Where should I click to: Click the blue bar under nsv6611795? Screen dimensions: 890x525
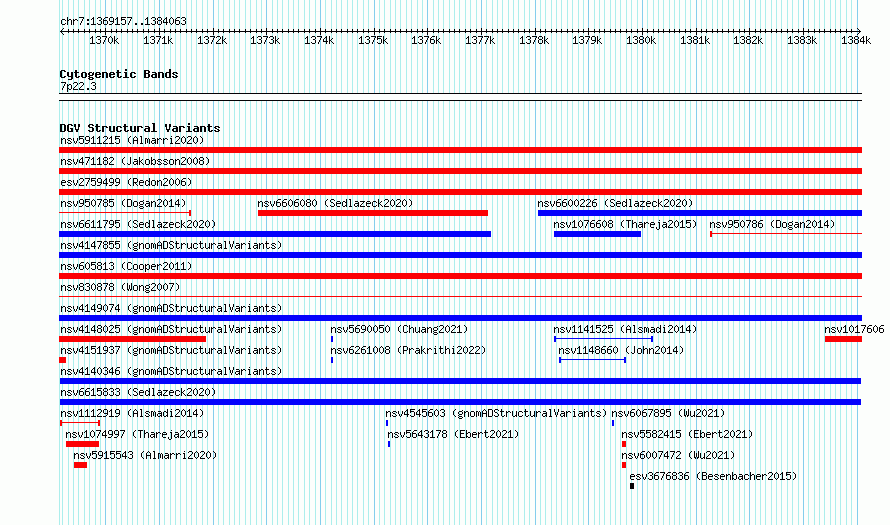click(x=275, y=234)
